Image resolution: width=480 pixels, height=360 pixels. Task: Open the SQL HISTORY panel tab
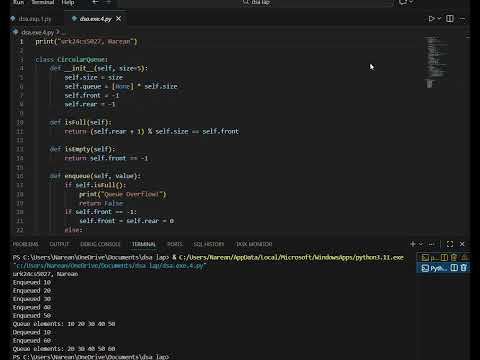click(209, 244)
